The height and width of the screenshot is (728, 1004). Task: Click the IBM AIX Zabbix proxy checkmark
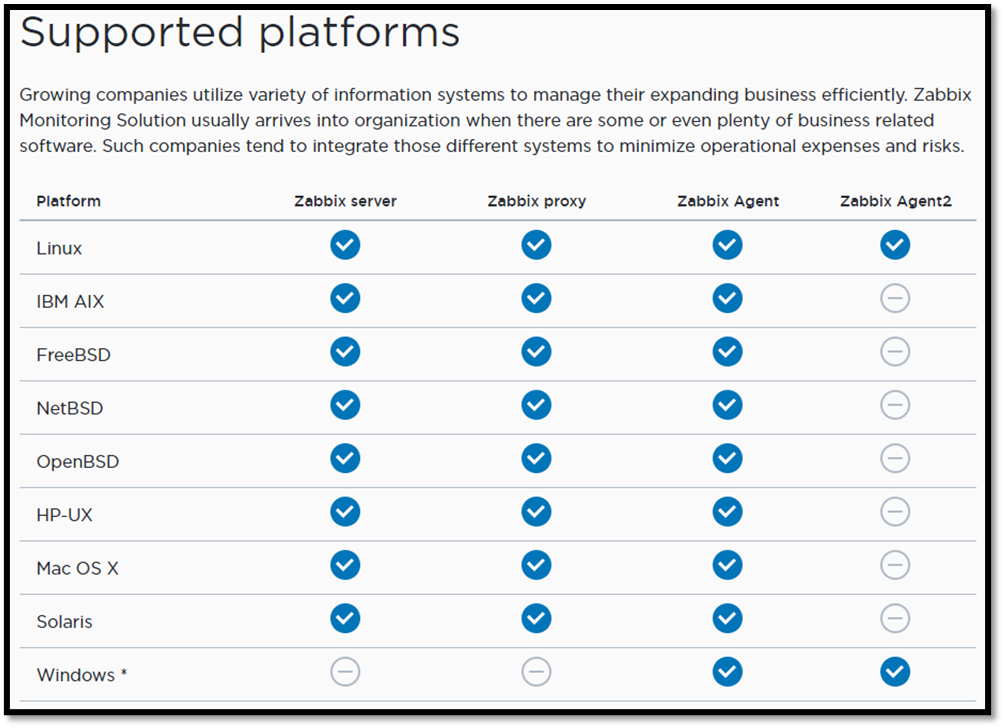(x=536, y=298)
